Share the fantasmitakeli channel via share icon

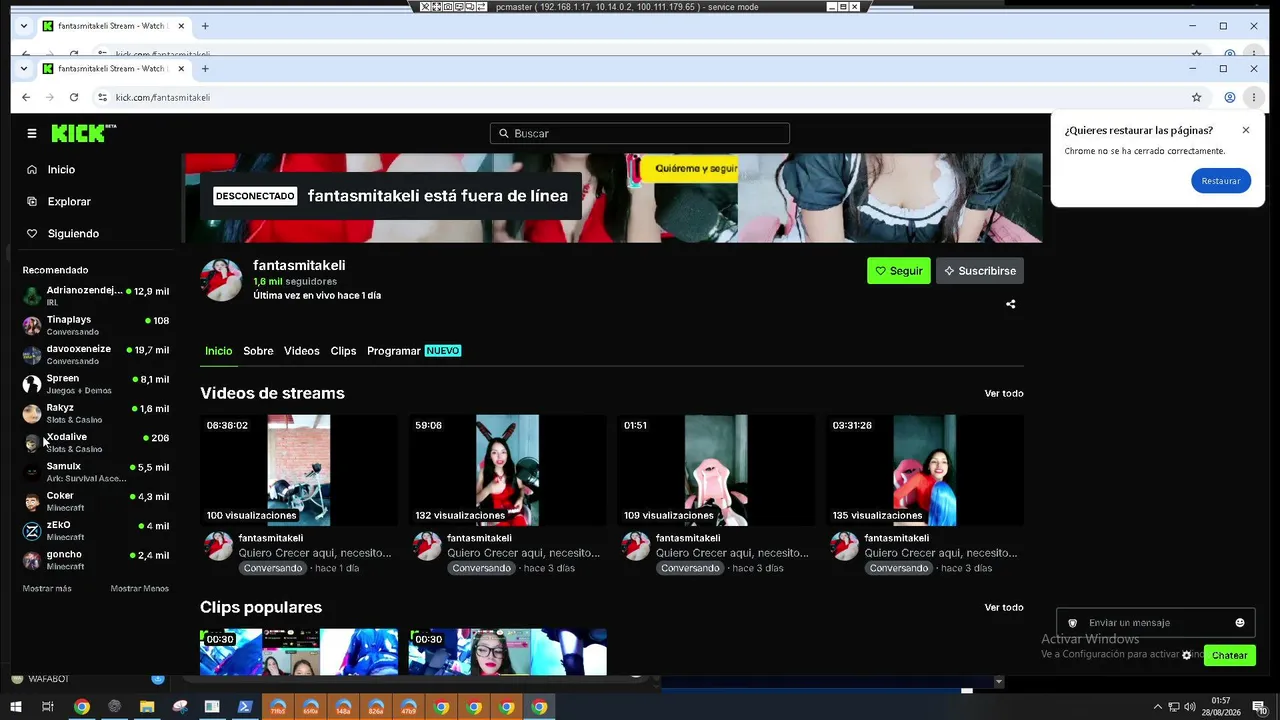click(x=1010, y=304)
